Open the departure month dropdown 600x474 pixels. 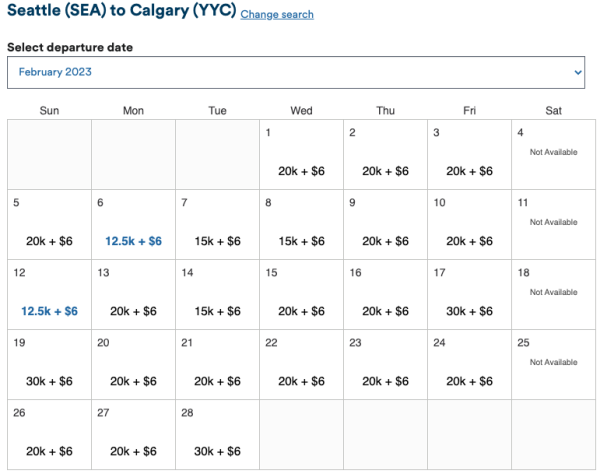coord(295,72)
